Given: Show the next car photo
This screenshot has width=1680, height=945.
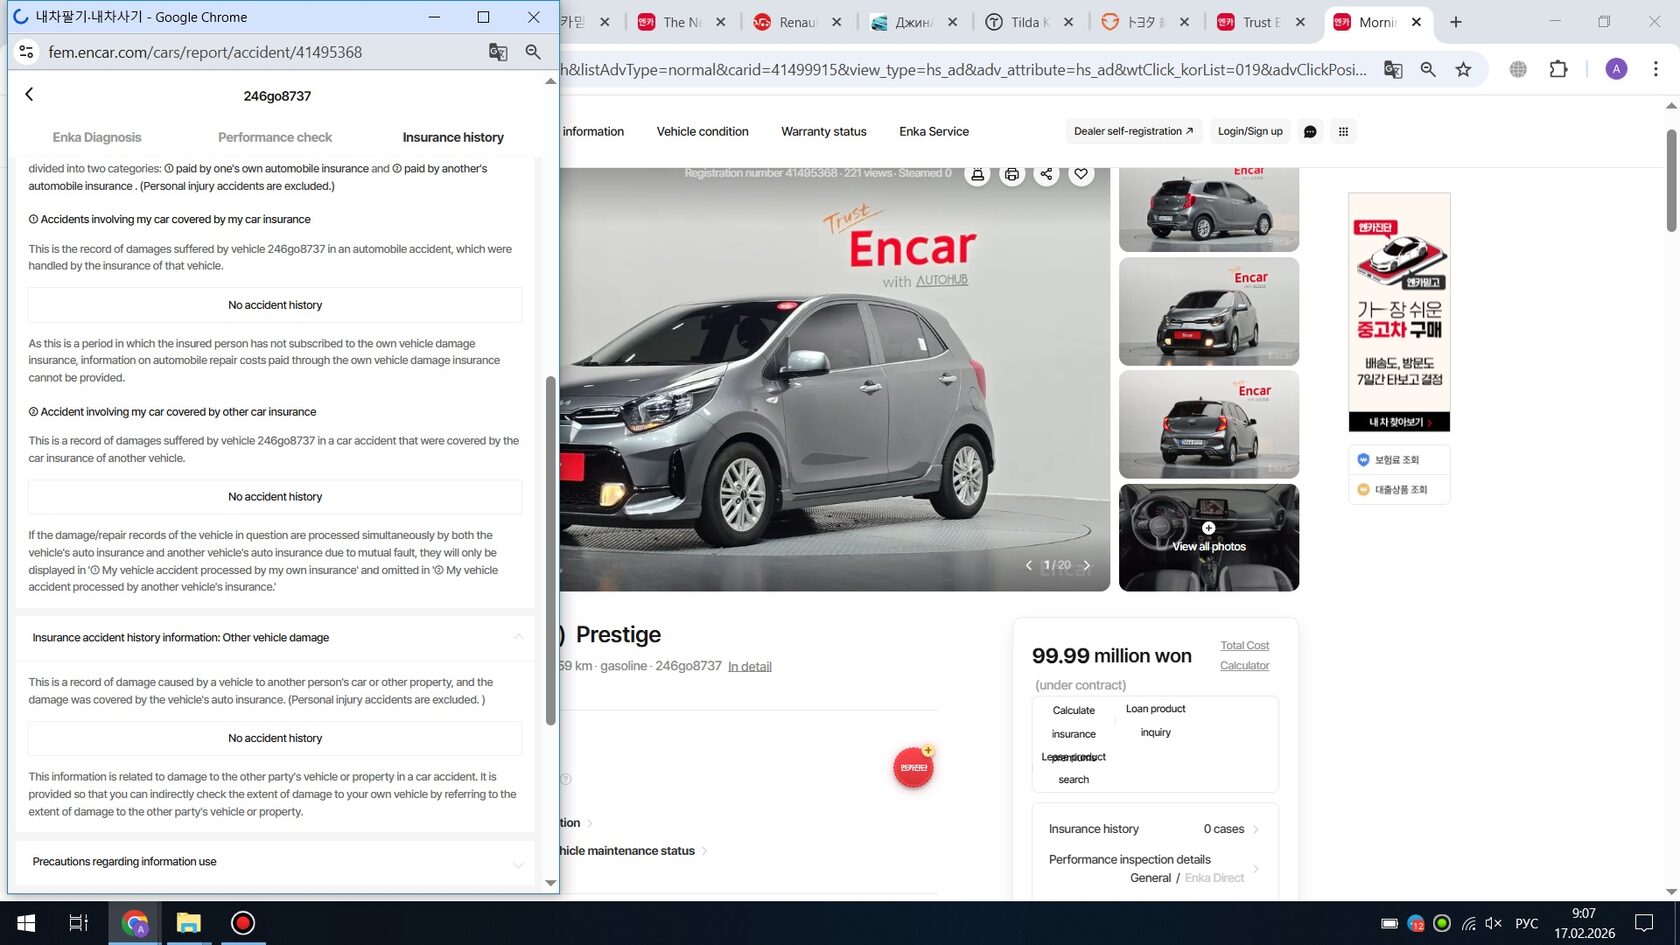Looking at the screenshot, I should pos(1087,565).
